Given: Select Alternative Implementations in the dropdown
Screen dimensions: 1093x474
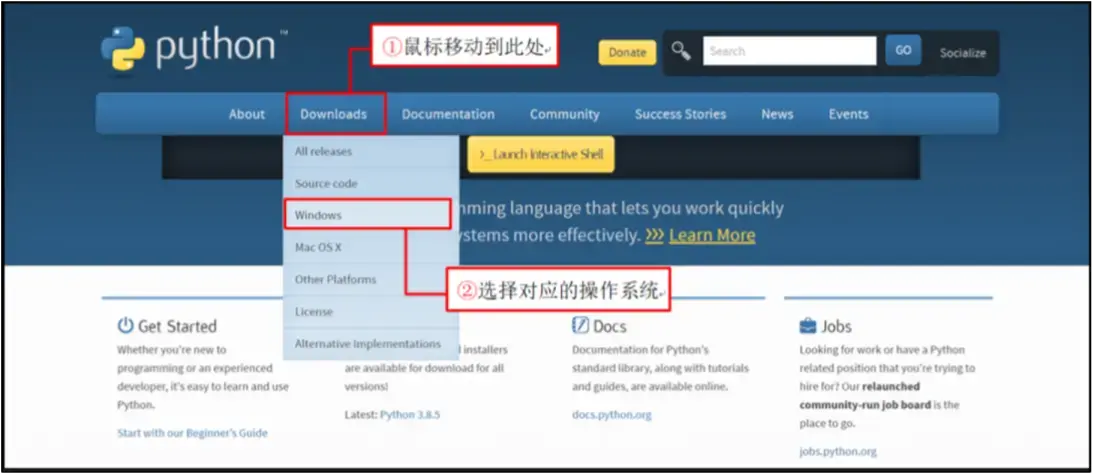Looking at the screenshot, I should coord(371,344).
